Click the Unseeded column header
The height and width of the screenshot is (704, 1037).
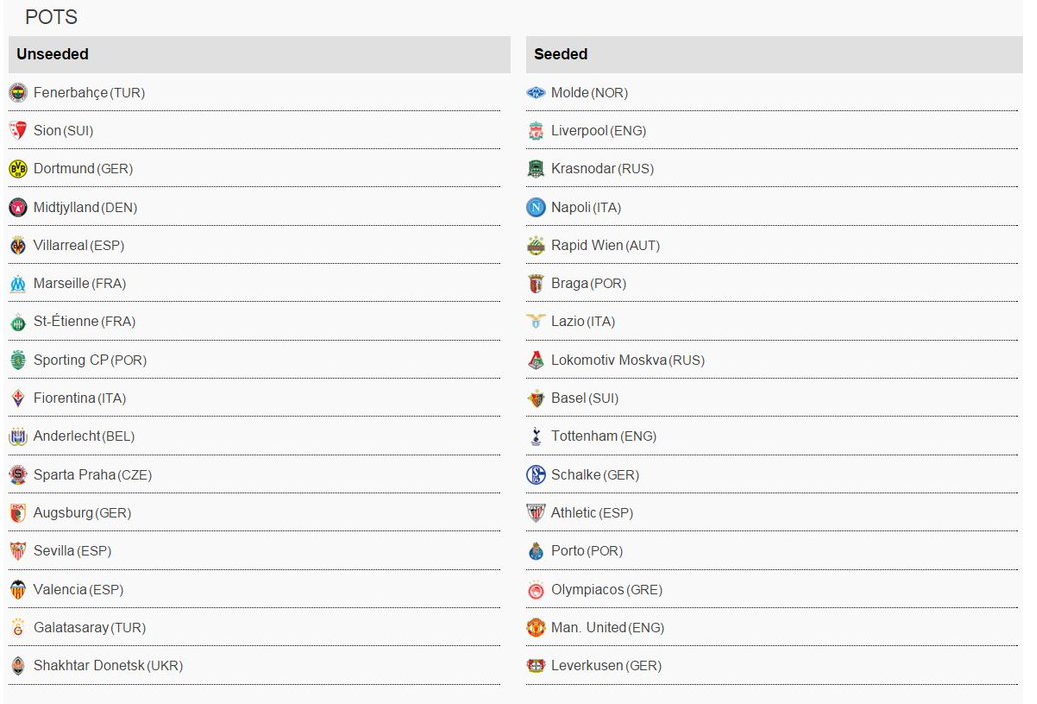53,54
